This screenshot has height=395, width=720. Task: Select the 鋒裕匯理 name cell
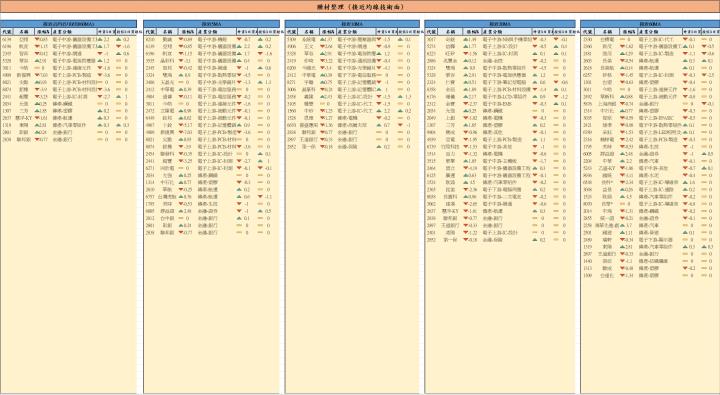coord(309,125)
